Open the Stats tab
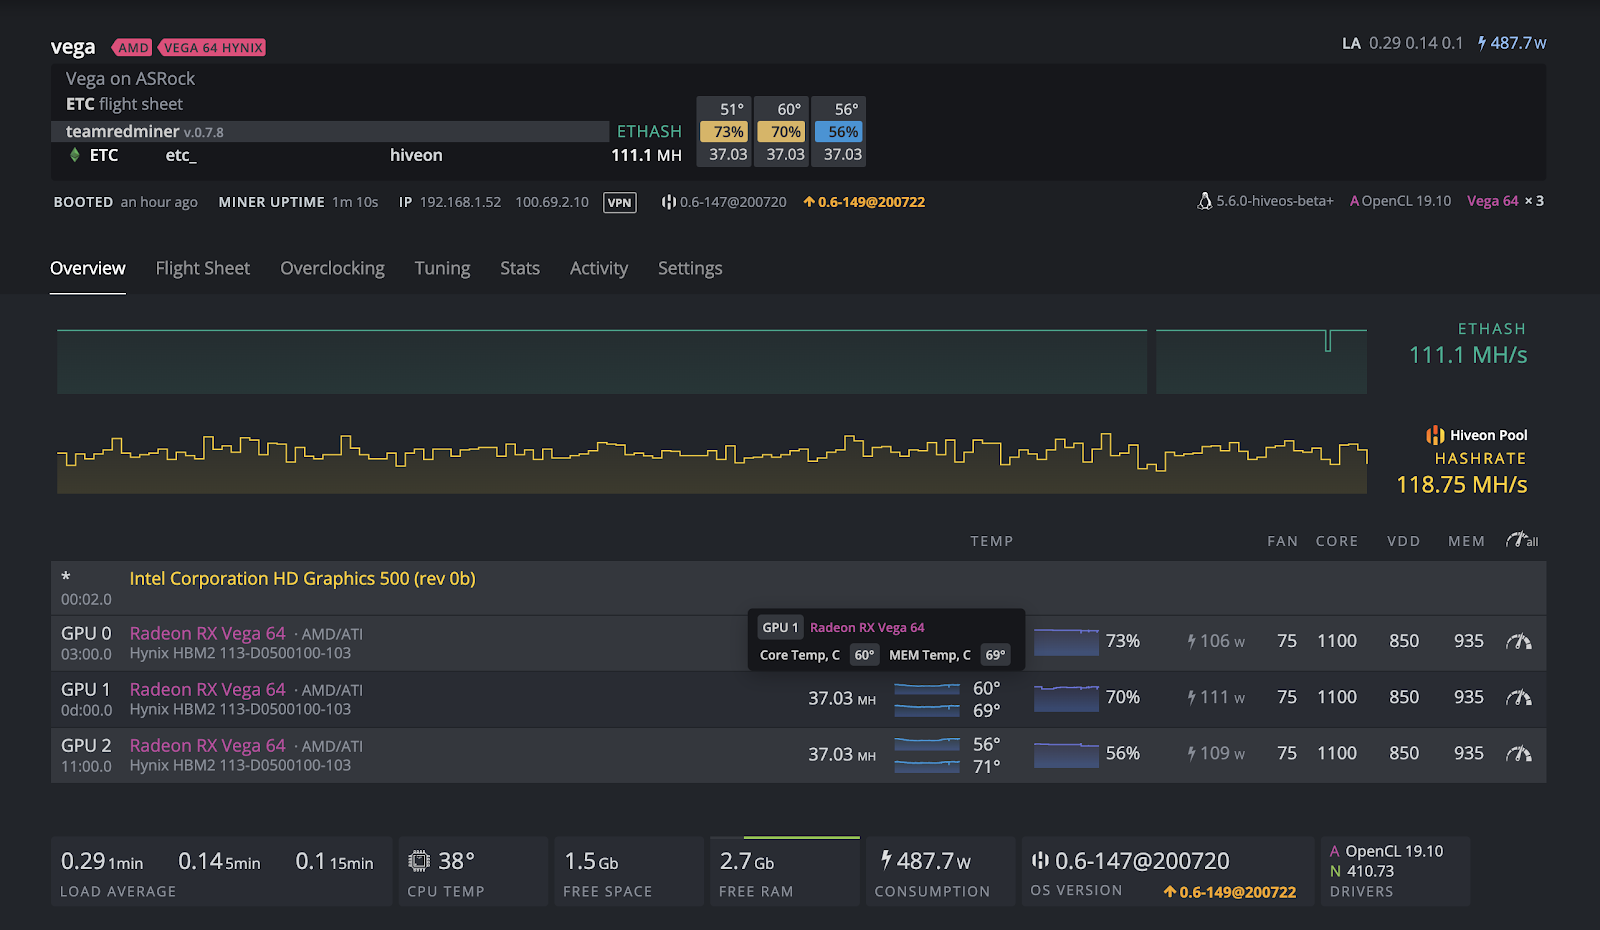 click(x=520, y=268)
